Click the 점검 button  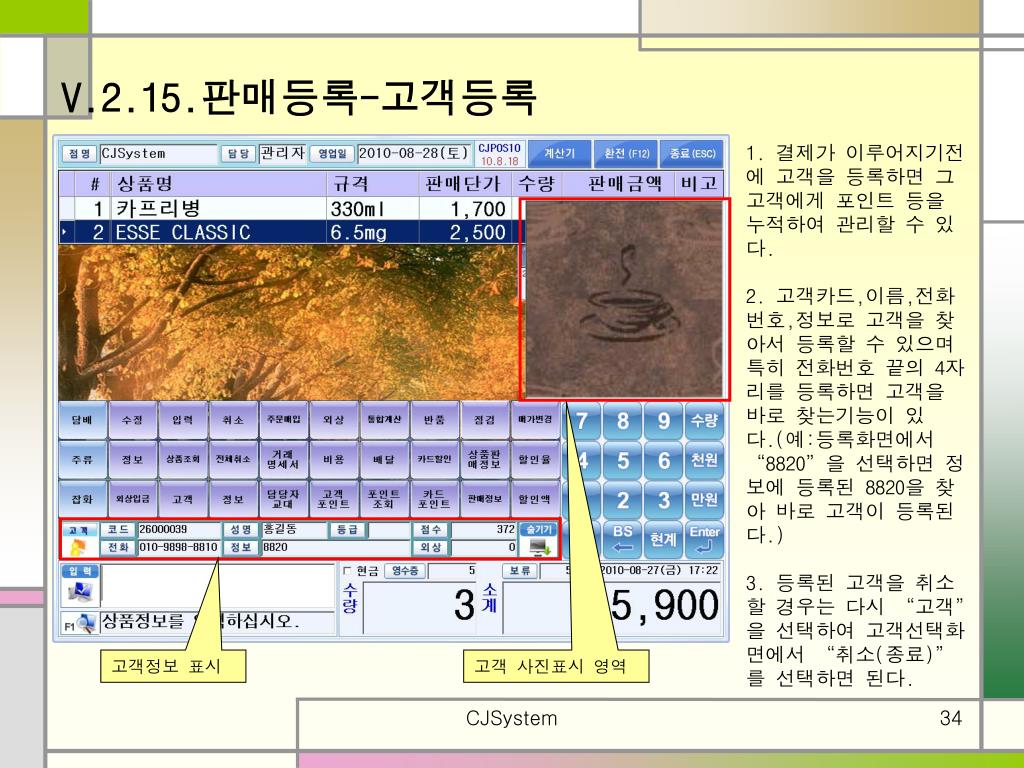484,420
